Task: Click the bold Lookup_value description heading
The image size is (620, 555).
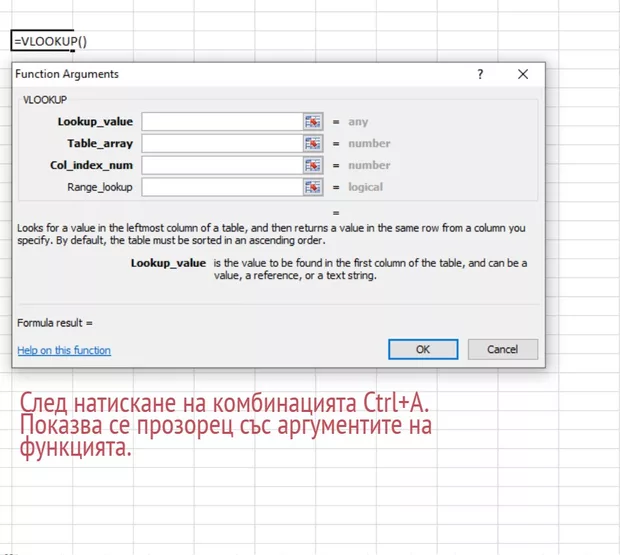Action: point(168,263)
